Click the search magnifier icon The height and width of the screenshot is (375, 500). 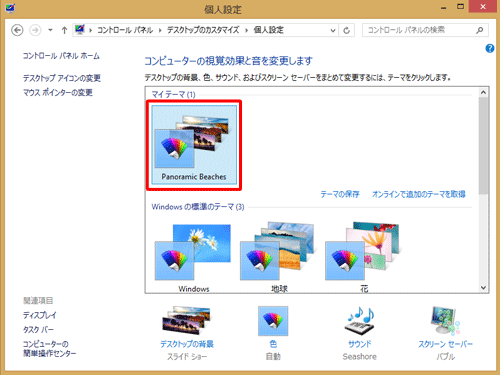(x=480, y=30)
